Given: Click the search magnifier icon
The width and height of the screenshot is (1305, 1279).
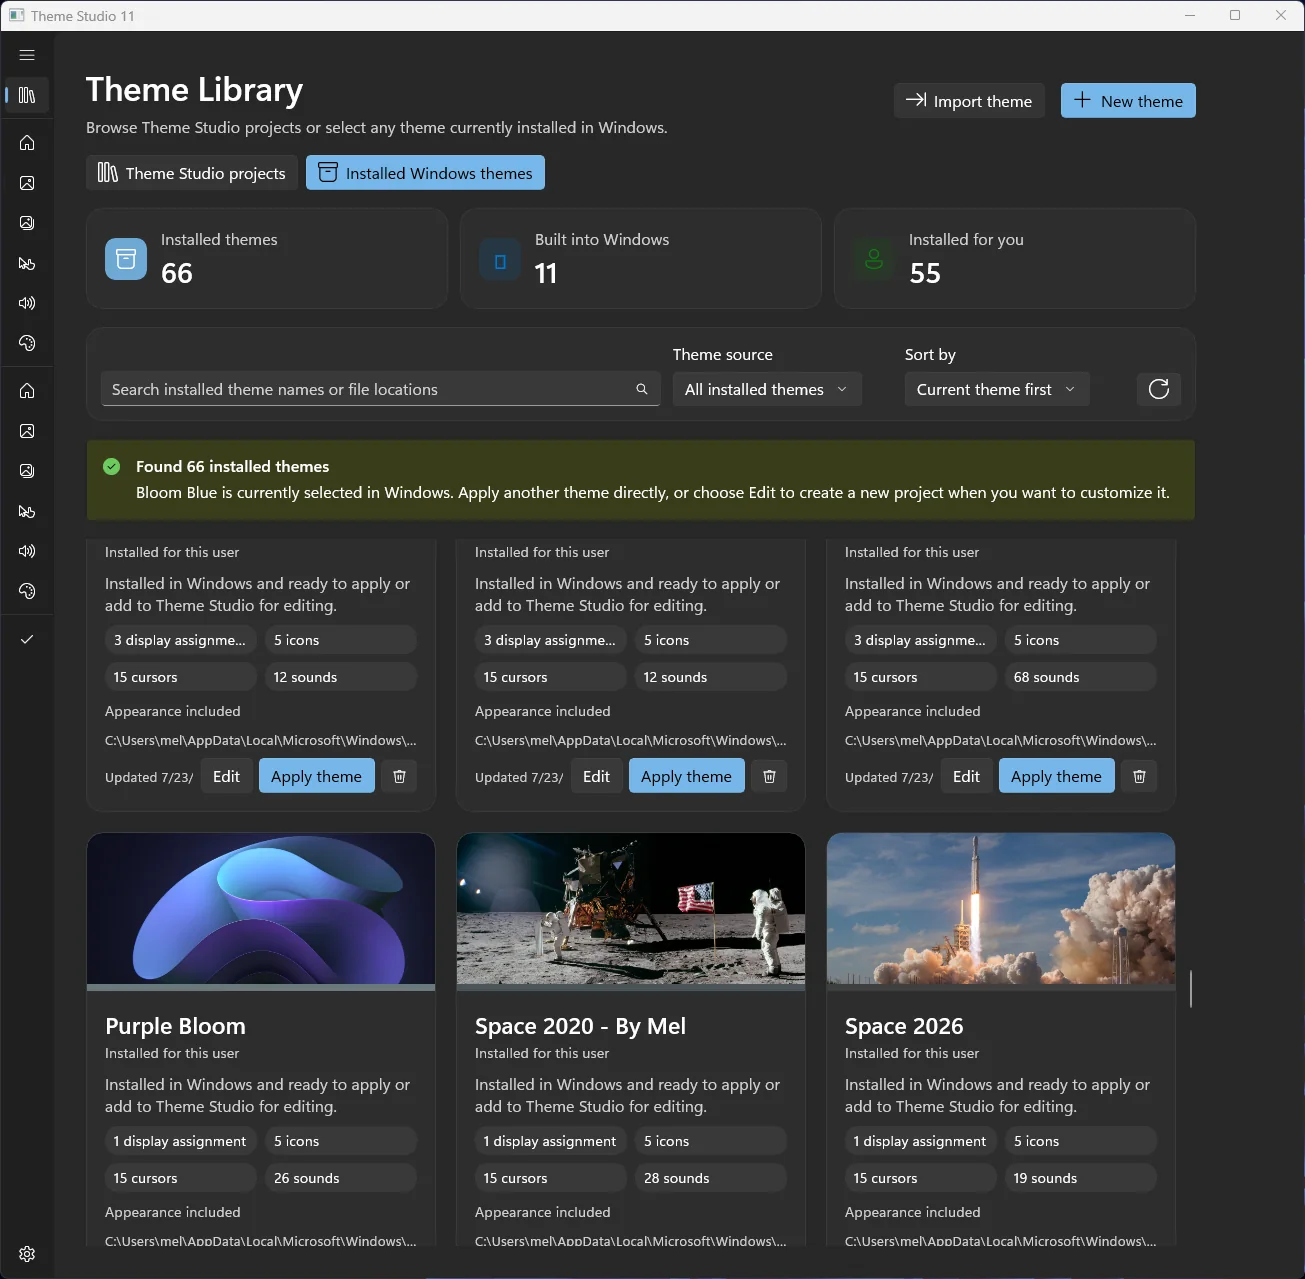Looking at the screenshot, I should click(642, 389).
